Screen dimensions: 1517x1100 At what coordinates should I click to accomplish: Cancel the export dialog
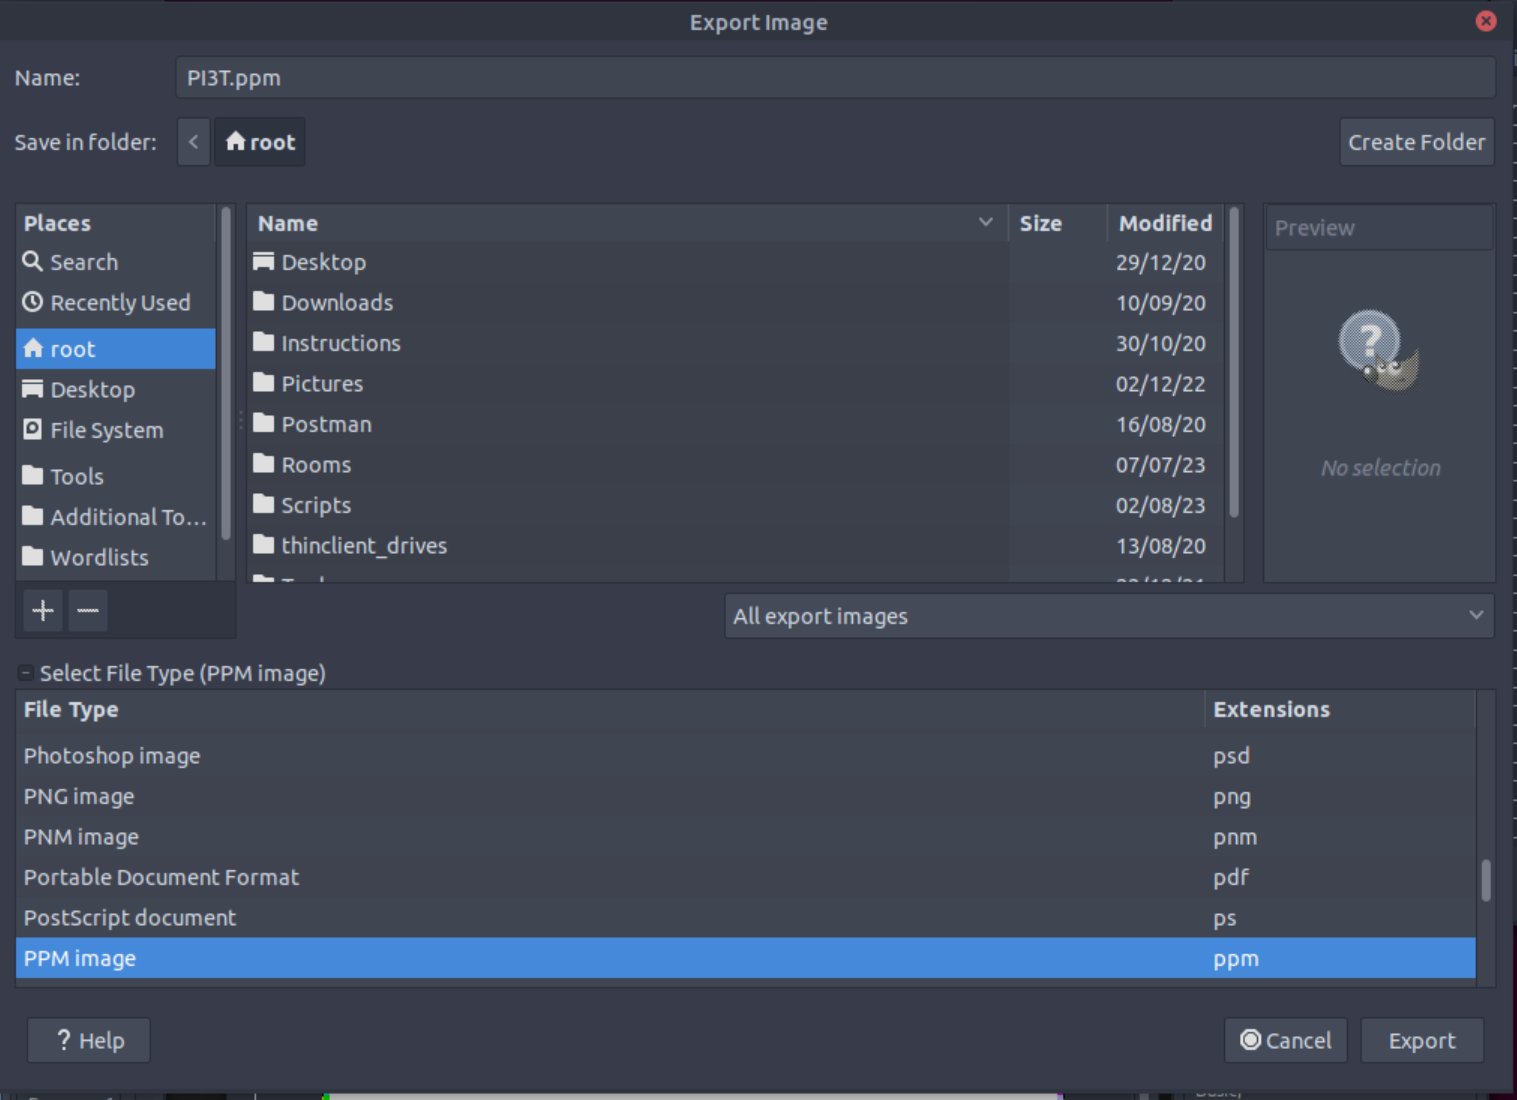[x=1286, y=1041]
